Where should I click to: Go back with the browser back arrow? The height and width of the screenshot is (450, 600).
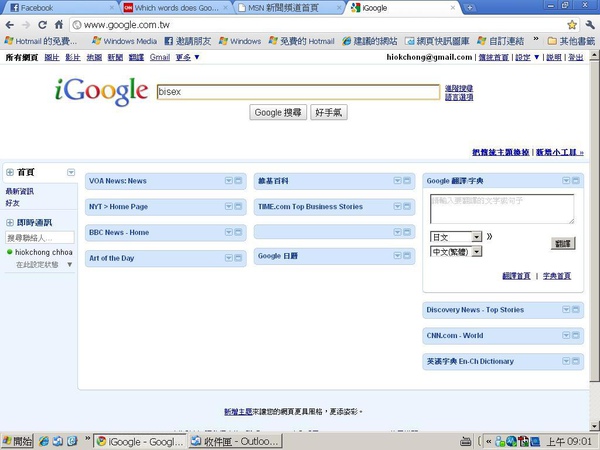[x=10, y=25]
